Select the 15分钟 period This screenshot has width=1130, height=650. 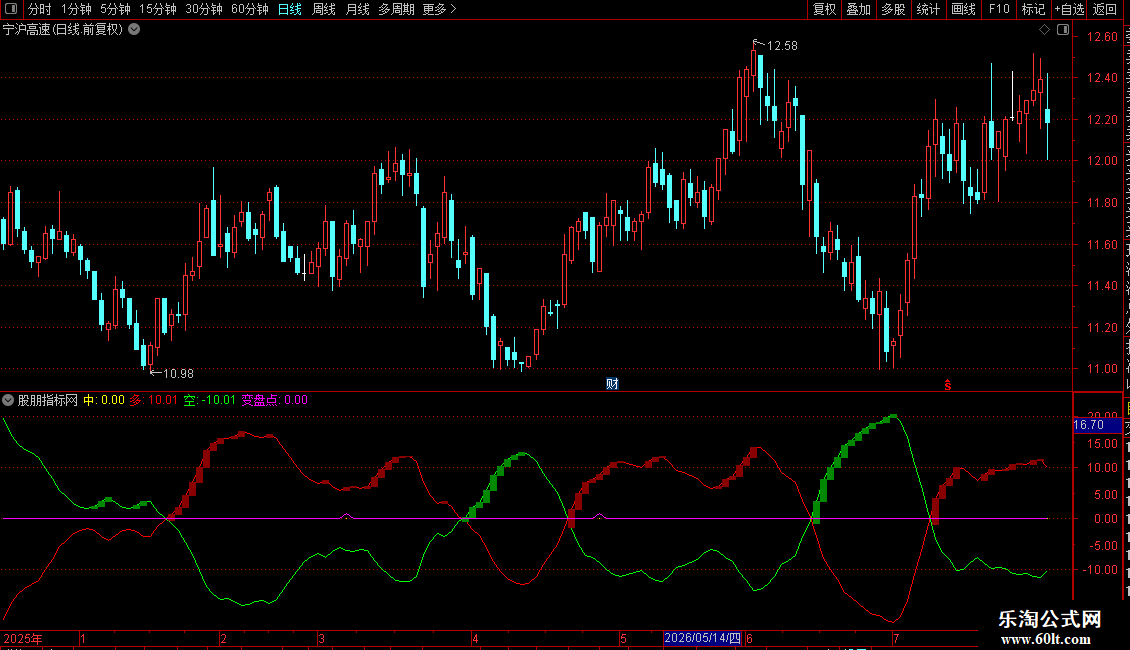pos(158,9)
